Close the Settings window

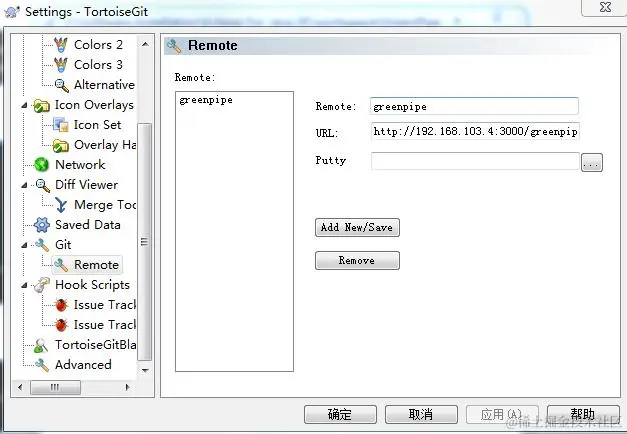point(605,7)
